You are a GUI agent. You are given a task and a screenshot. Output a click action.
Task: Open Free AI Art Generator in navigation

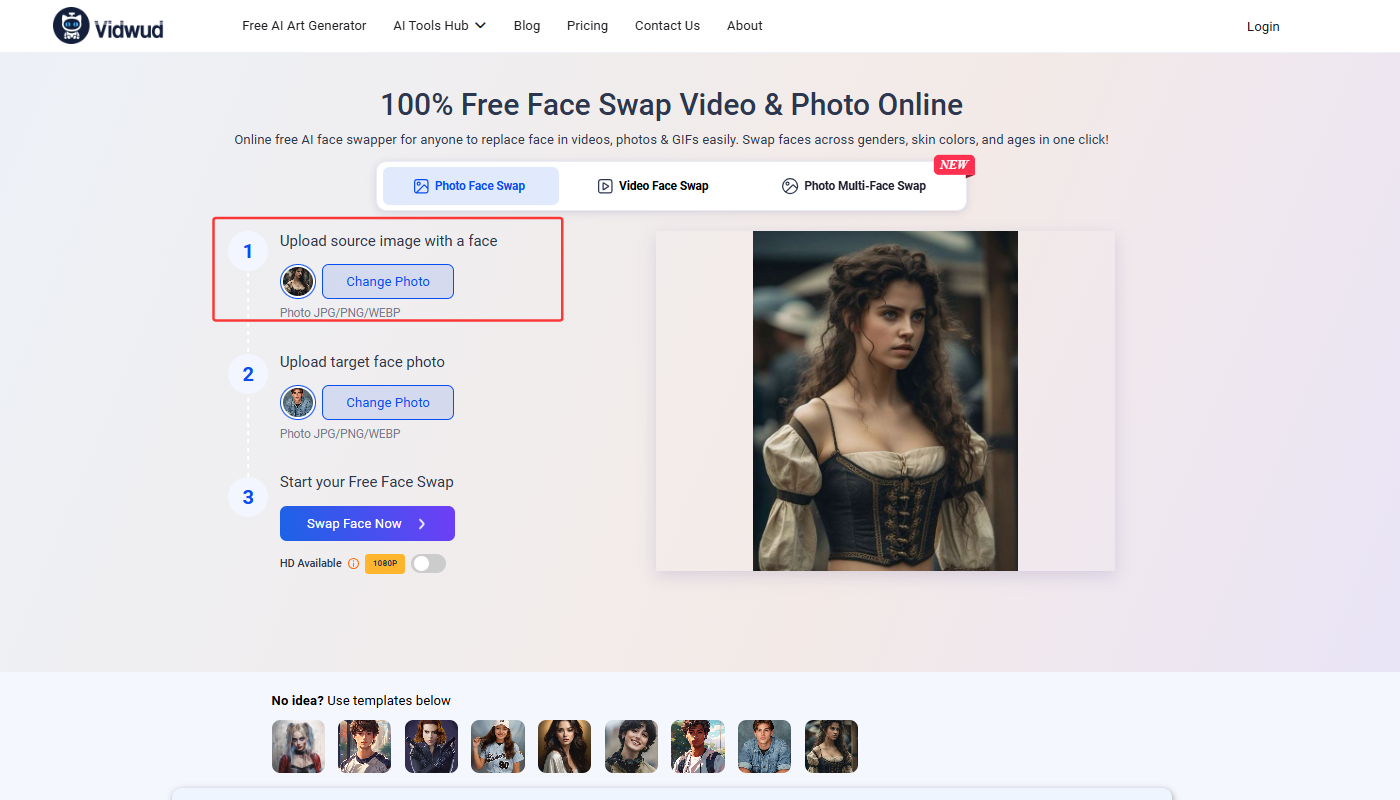click(304, 26)
